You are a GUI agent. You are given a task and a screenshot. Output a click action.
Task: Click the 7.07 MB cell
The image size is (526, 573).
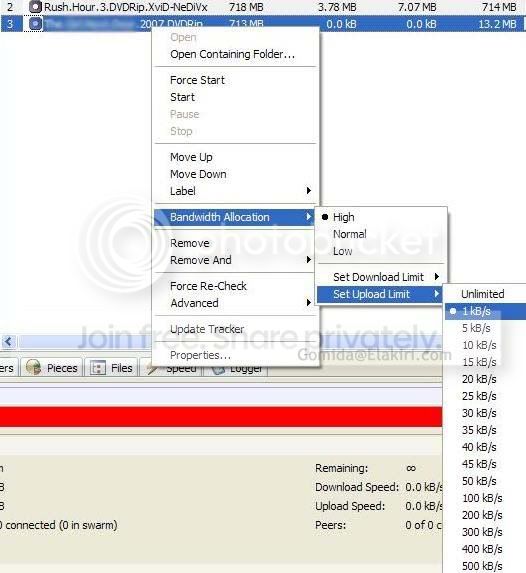[x=417, y=7]
